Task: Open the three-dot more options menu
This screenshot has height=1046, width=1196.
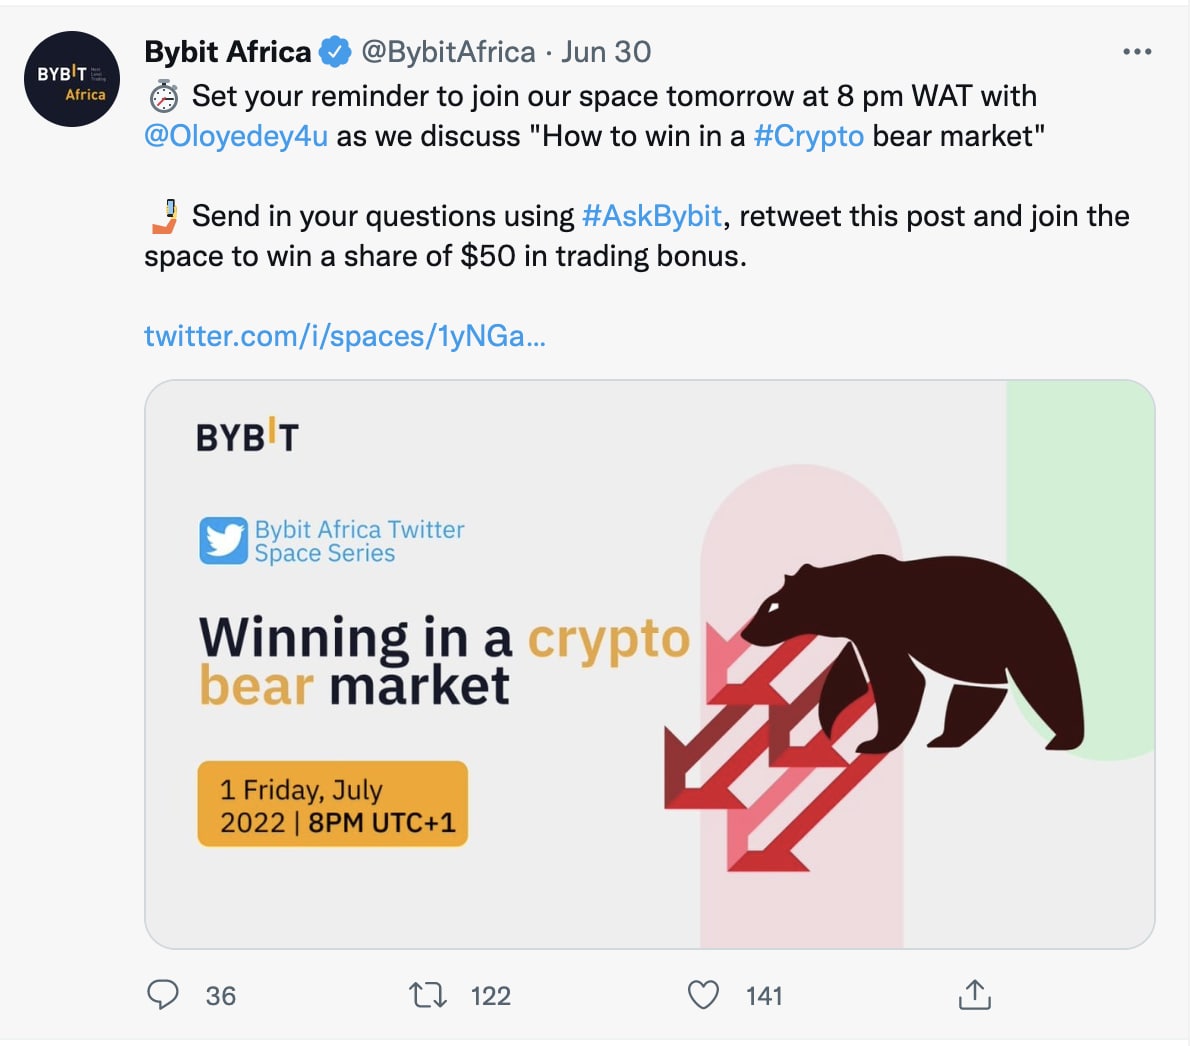Action: pyautogui.click(x=1137, y=52)
